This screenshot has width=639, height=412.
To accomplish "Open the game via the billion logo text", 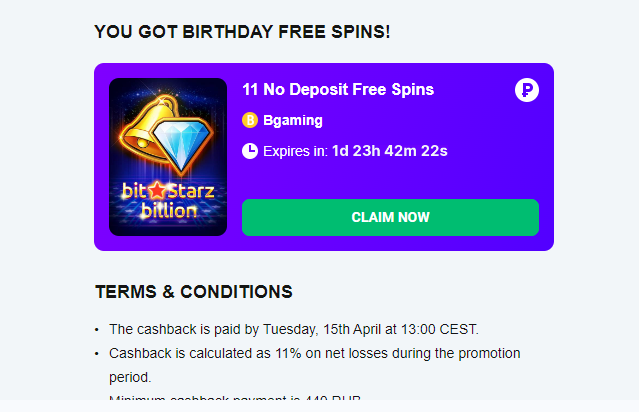I will pos(168,212).
